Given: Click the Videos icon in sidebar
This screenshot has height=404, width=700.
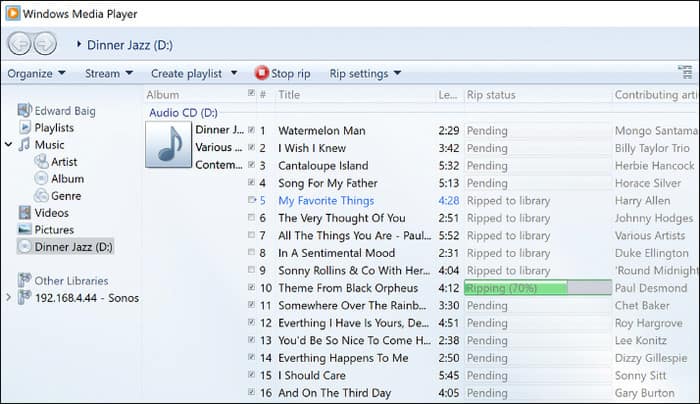Looking at the screenshot, I should (25, 212).
